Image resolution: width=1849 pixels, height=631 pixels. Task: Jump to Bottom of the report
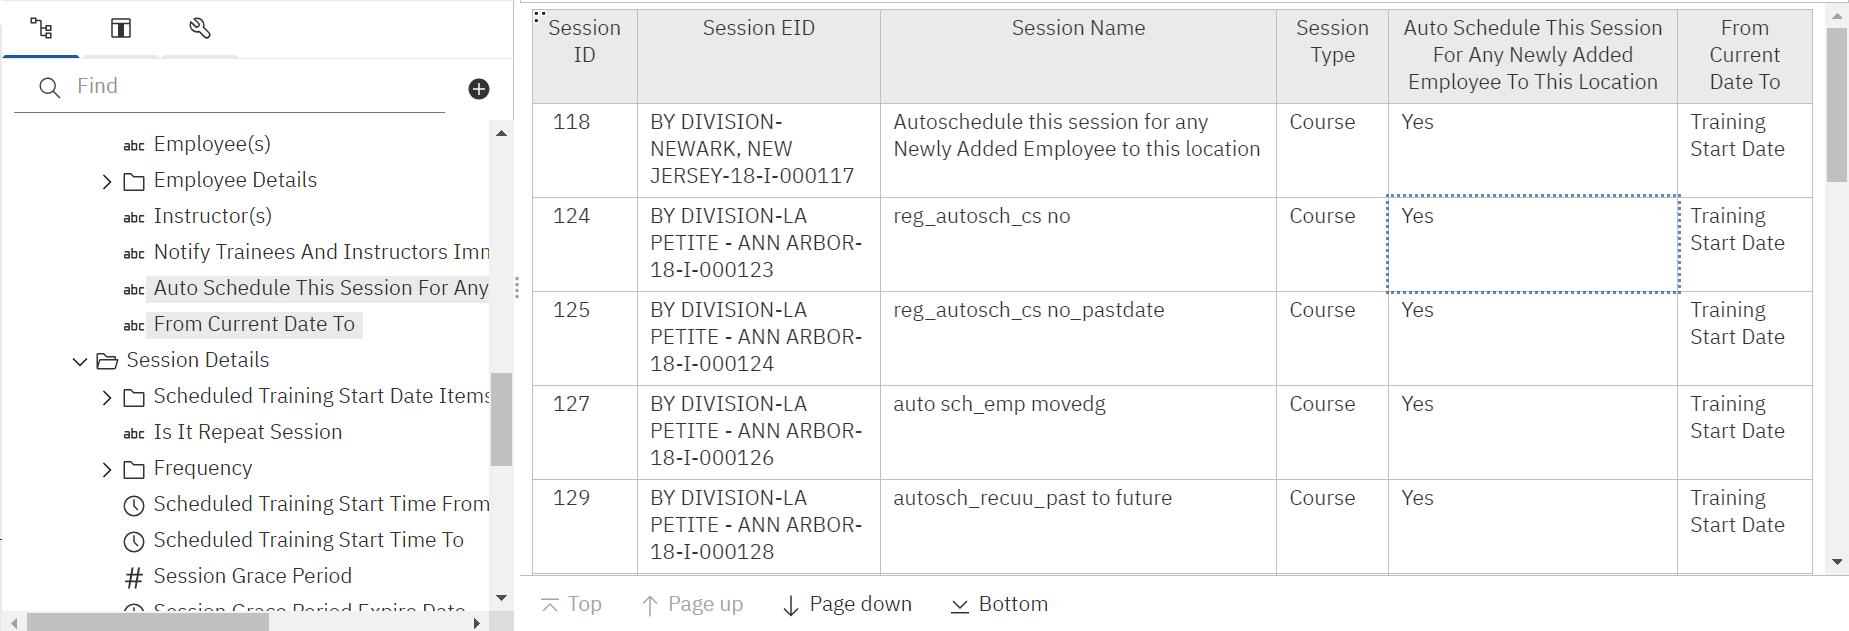click(x=999, y=604)
